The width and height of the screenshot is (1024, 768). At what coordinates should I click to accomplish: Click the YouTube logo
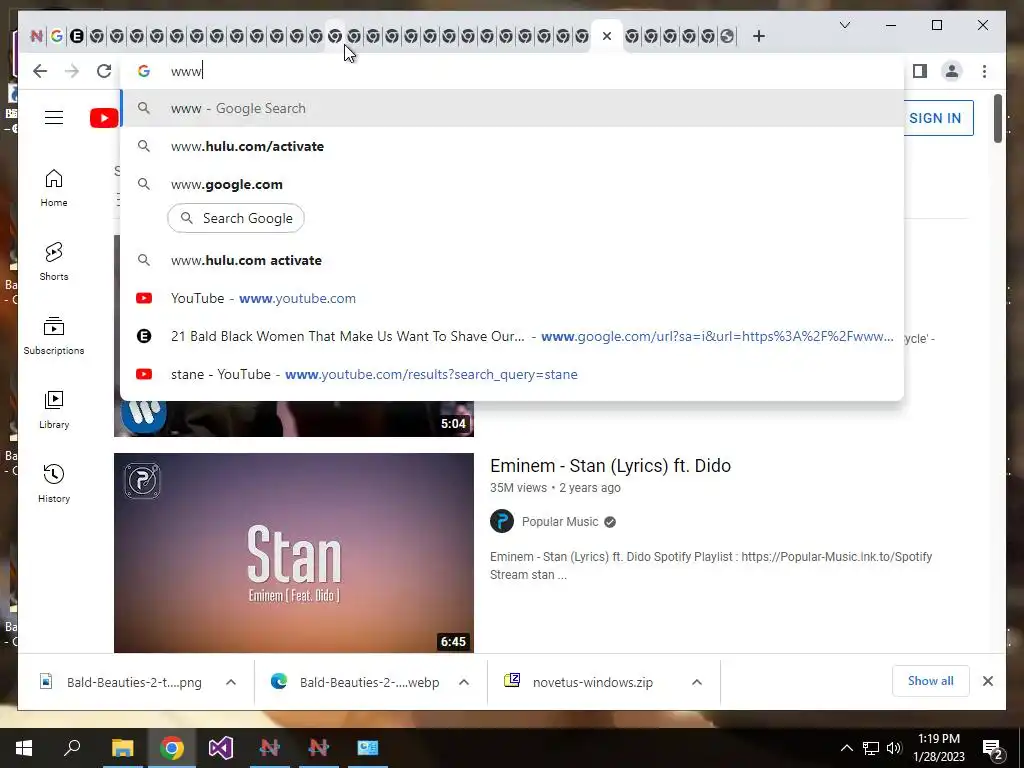coord(104,118)
